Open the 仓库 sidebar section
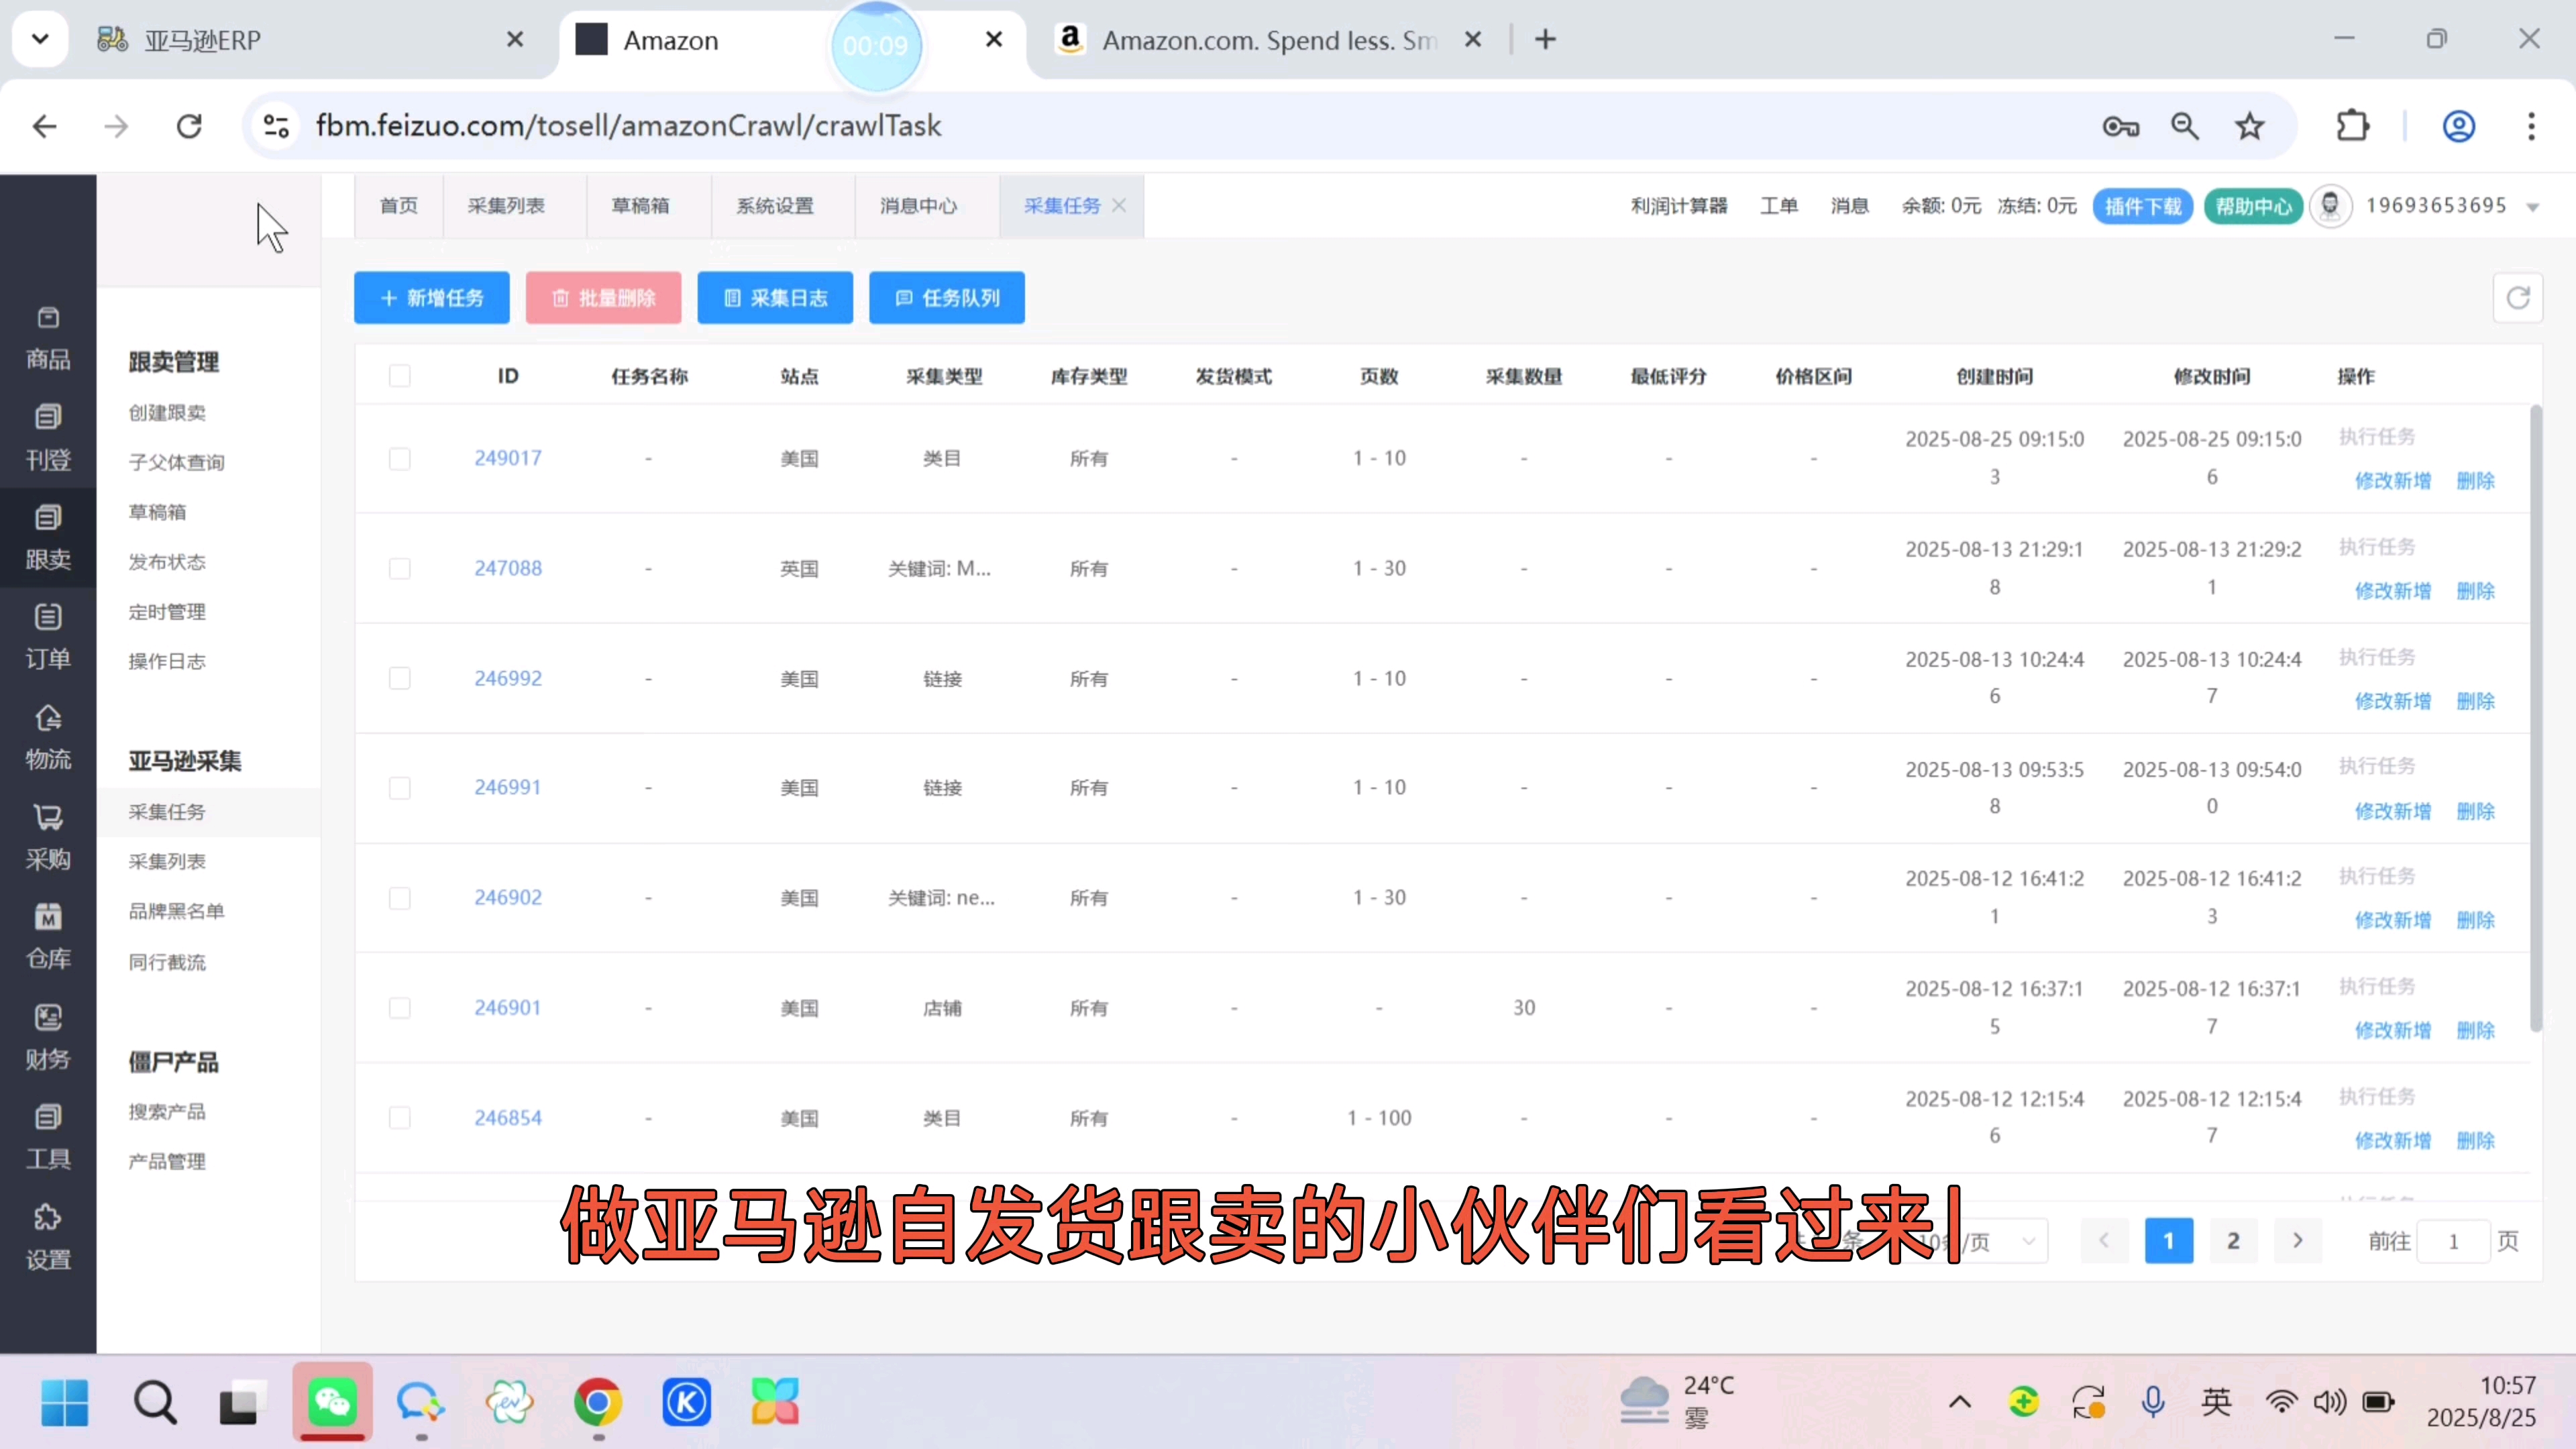 48,938
